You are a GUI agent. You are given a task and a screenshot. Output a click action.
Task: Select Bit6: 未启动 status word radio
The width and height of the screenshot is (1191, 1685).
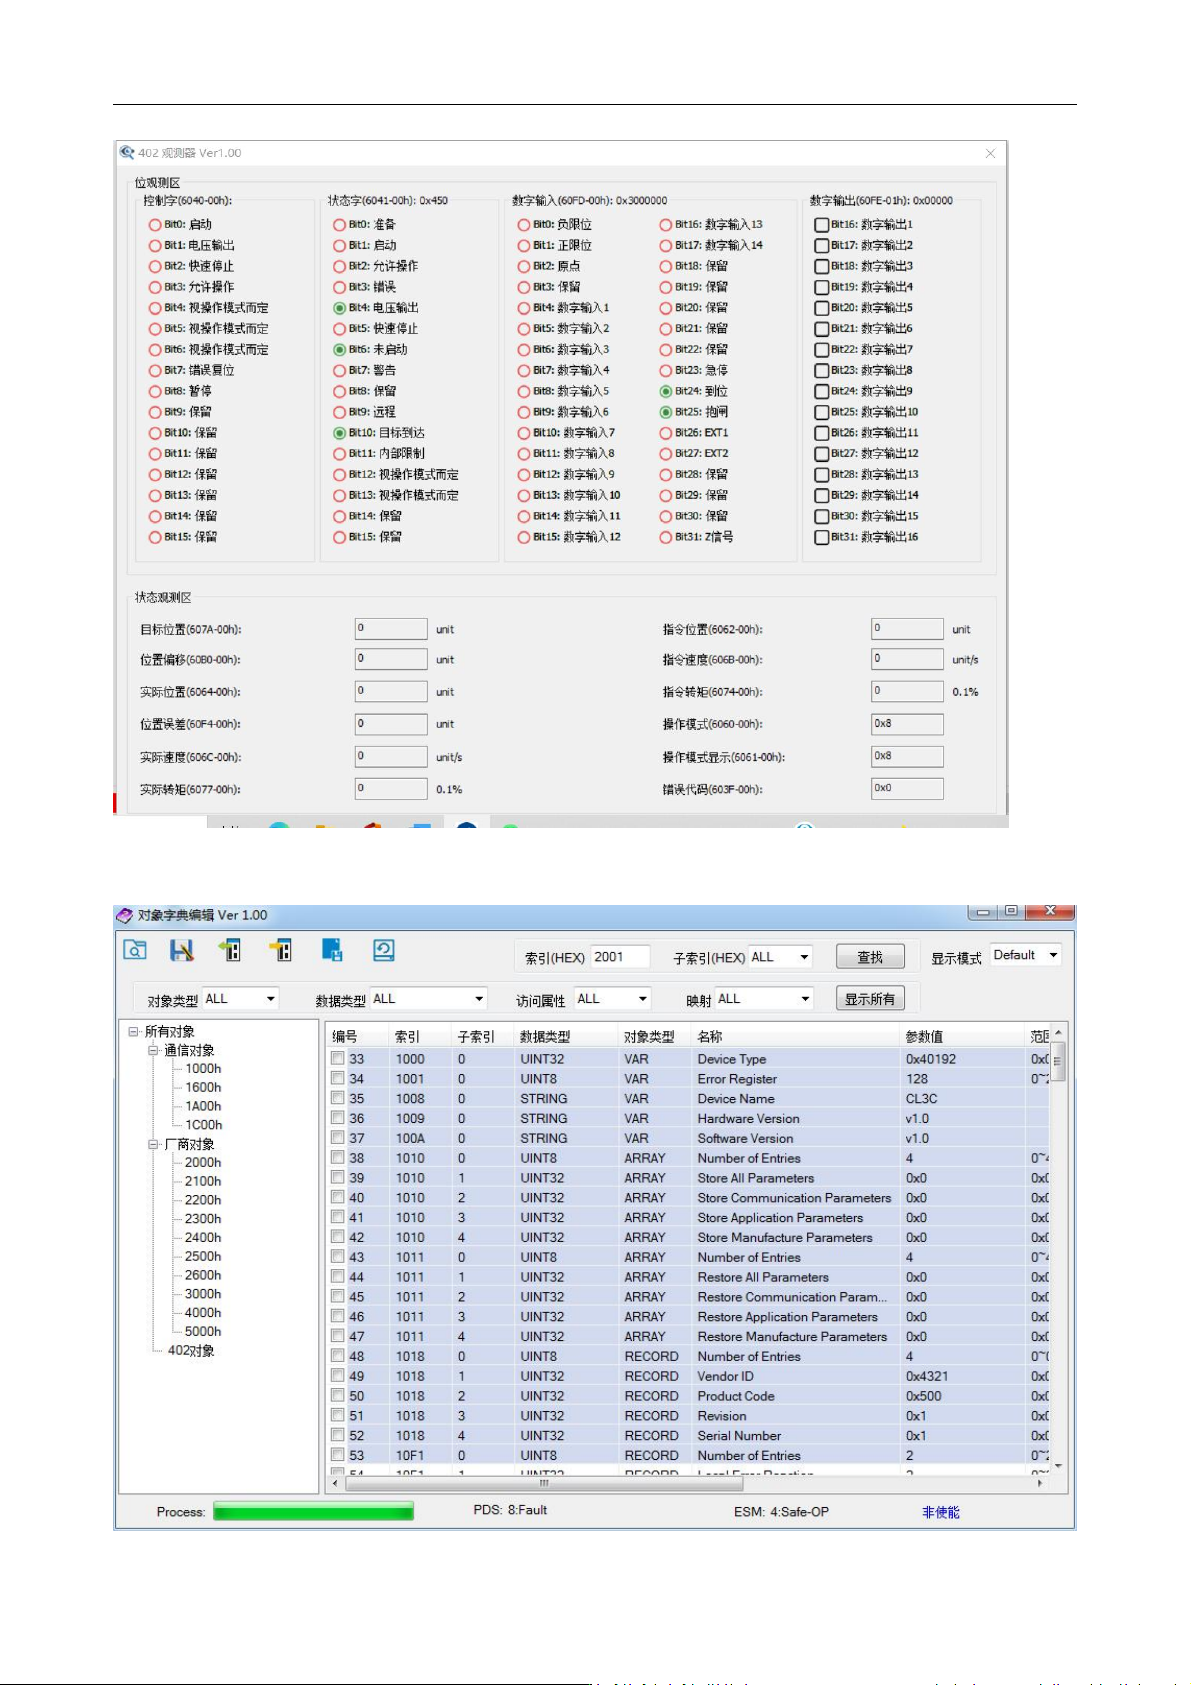pos(340,350)
